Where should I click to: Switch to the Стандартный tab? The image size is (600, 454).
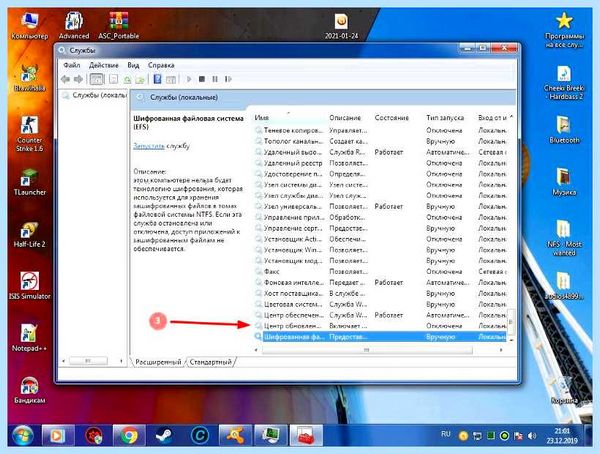210,362
